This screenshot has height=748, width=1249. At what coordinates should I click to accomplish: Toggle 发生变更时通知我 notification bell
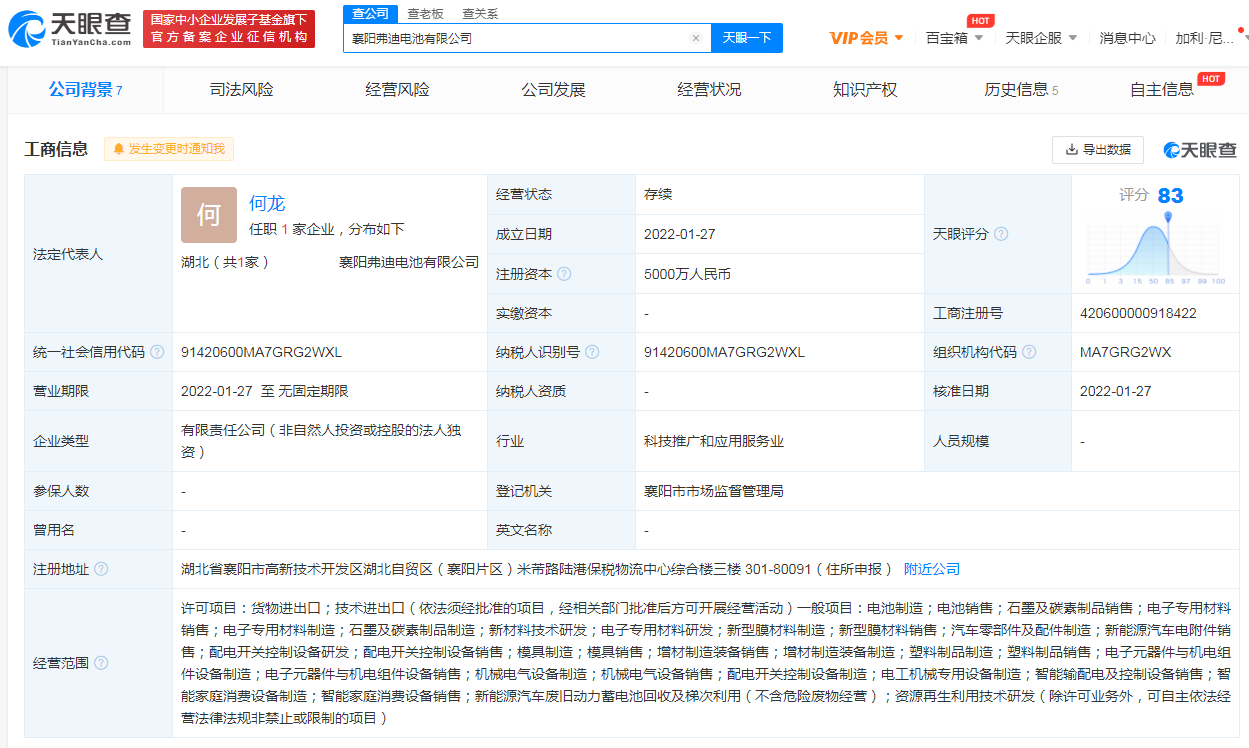[169, 149]
